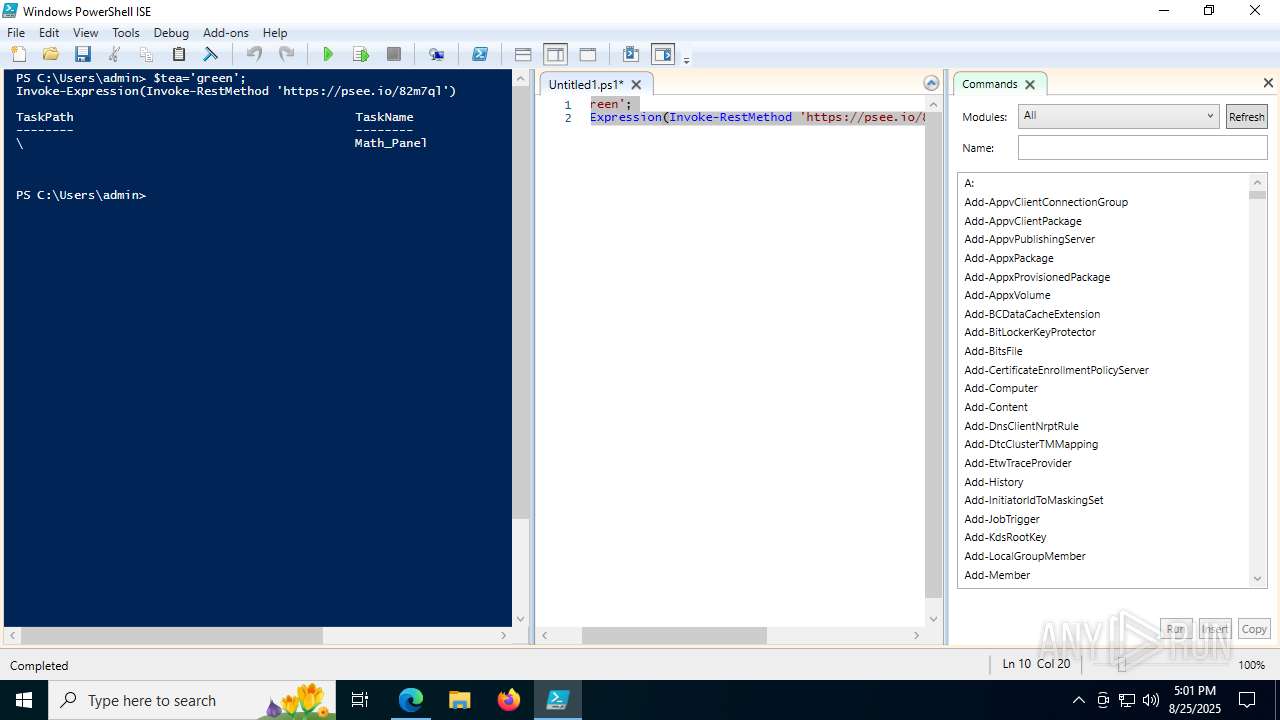
Task: Toggle the Show Command Add-on icon
Action: pyautogui.click(x=662, y=54)
